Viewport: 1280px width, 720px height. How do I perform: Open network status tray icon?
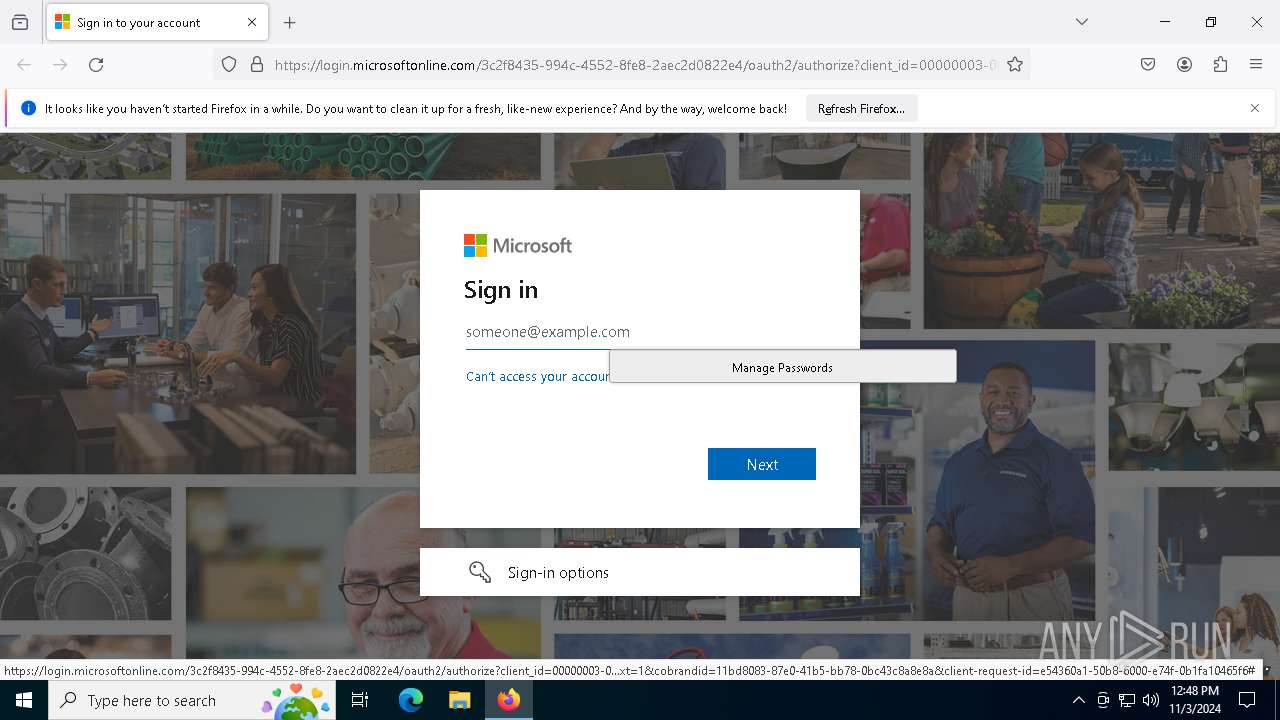(1127, 700)
